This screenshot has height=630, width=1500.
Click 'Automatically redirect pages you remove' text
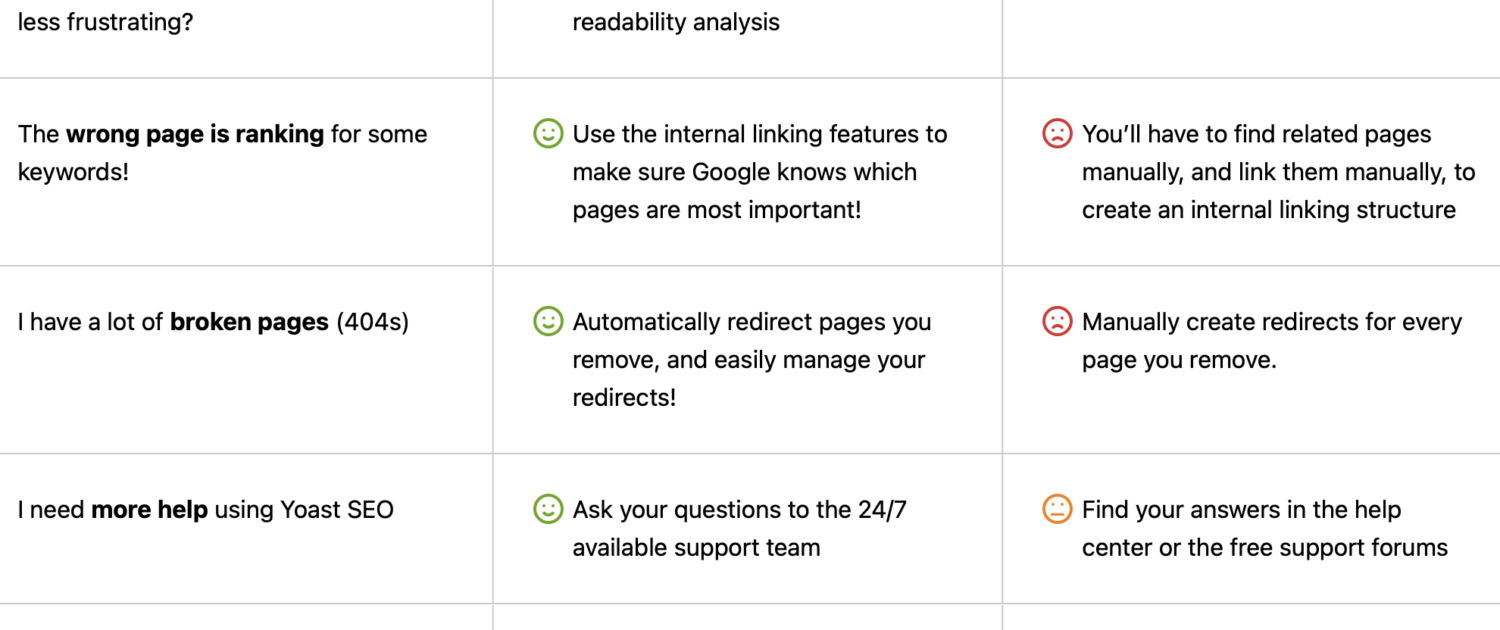coord(752,341)
